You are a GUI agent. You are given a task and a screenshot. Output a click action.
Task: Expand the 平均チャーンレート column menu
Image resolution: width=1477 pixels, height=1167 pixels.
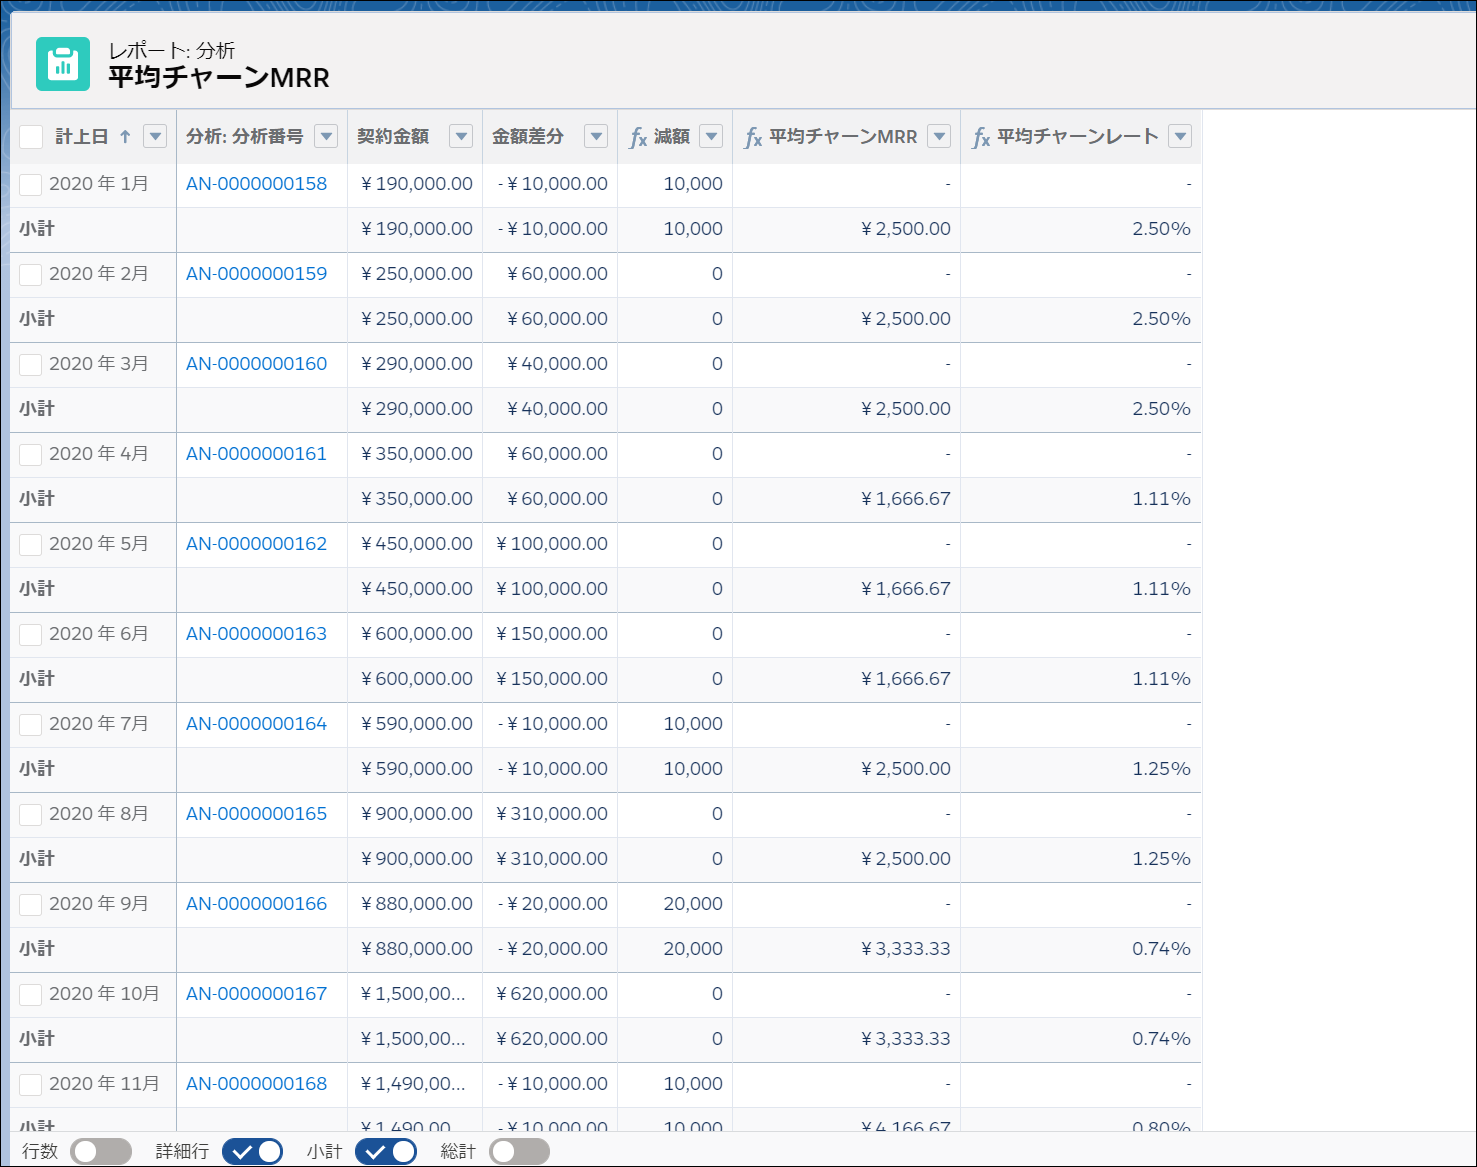[x=1180, y=137]
